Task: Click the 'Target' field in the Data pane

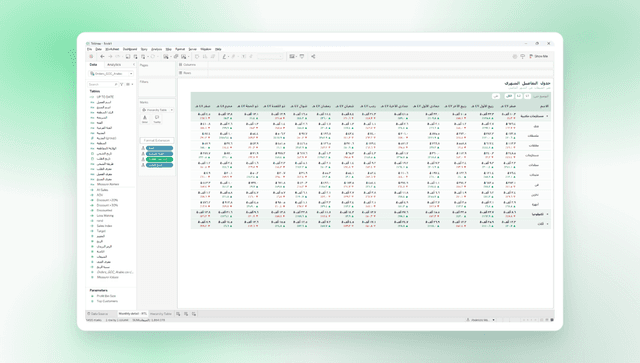Action: tap(101, 231)
